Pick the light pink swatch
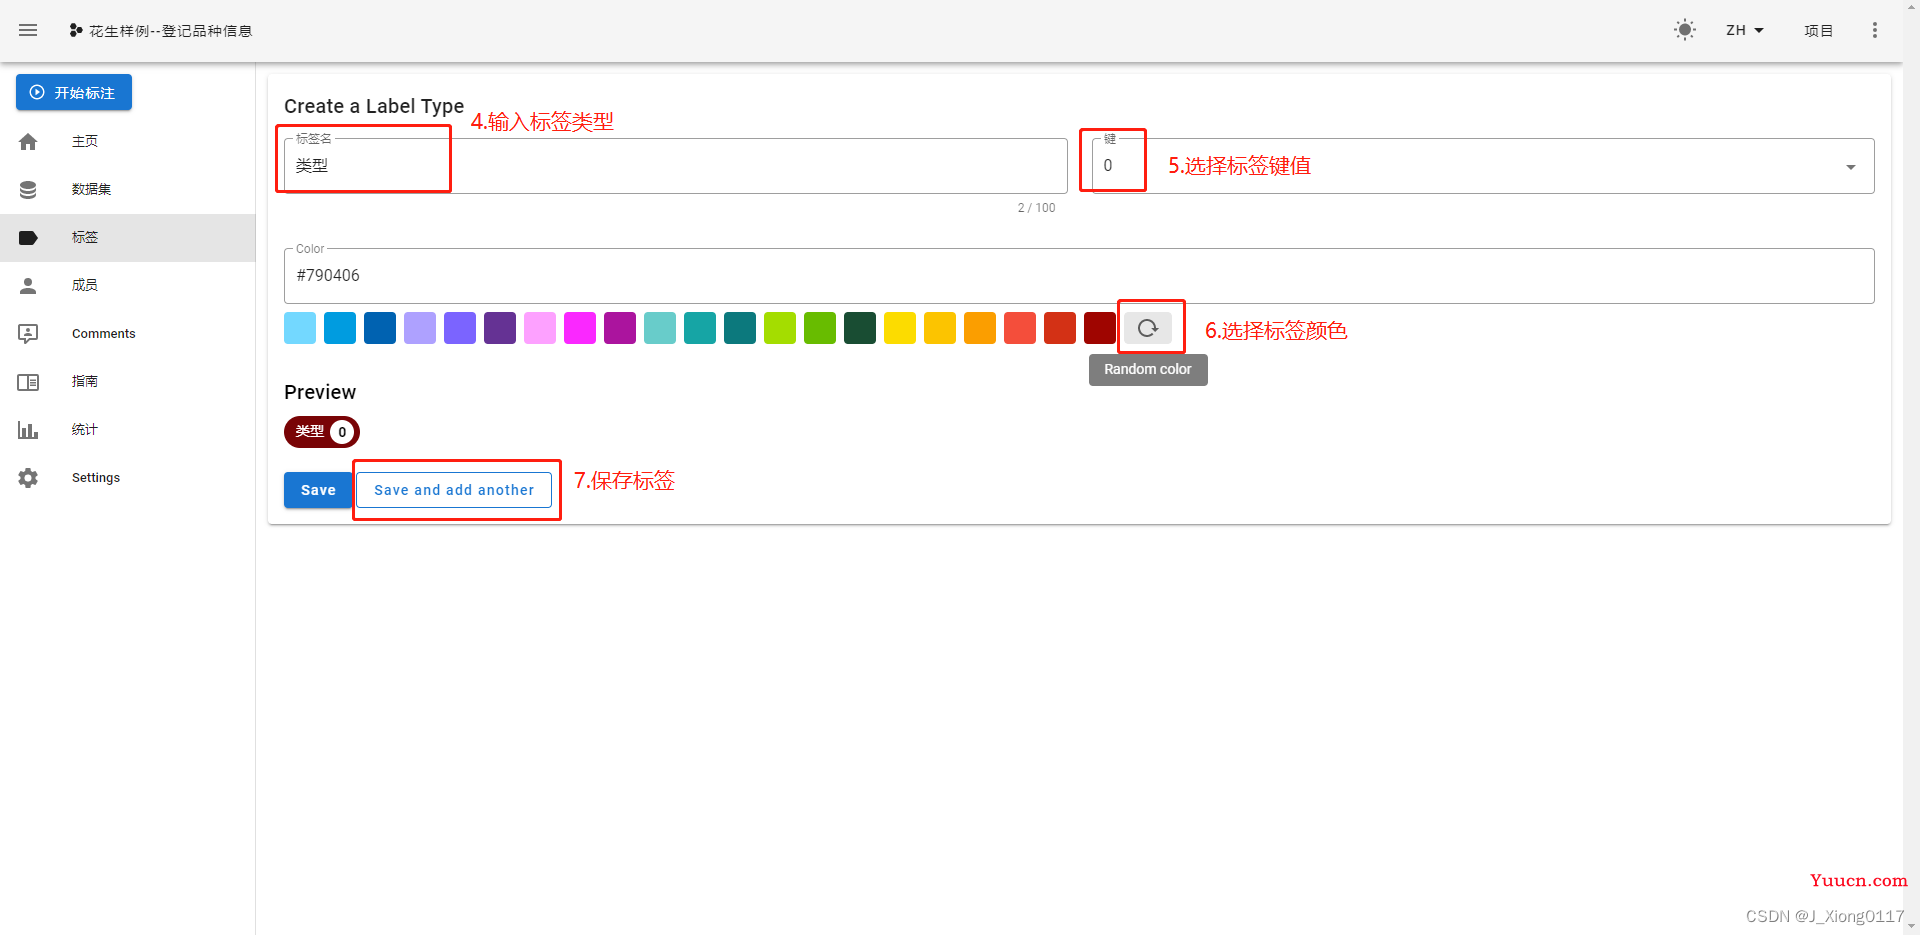Viewport: 1920px width, 935px height. pyautogui.click(x=540, y=328)
